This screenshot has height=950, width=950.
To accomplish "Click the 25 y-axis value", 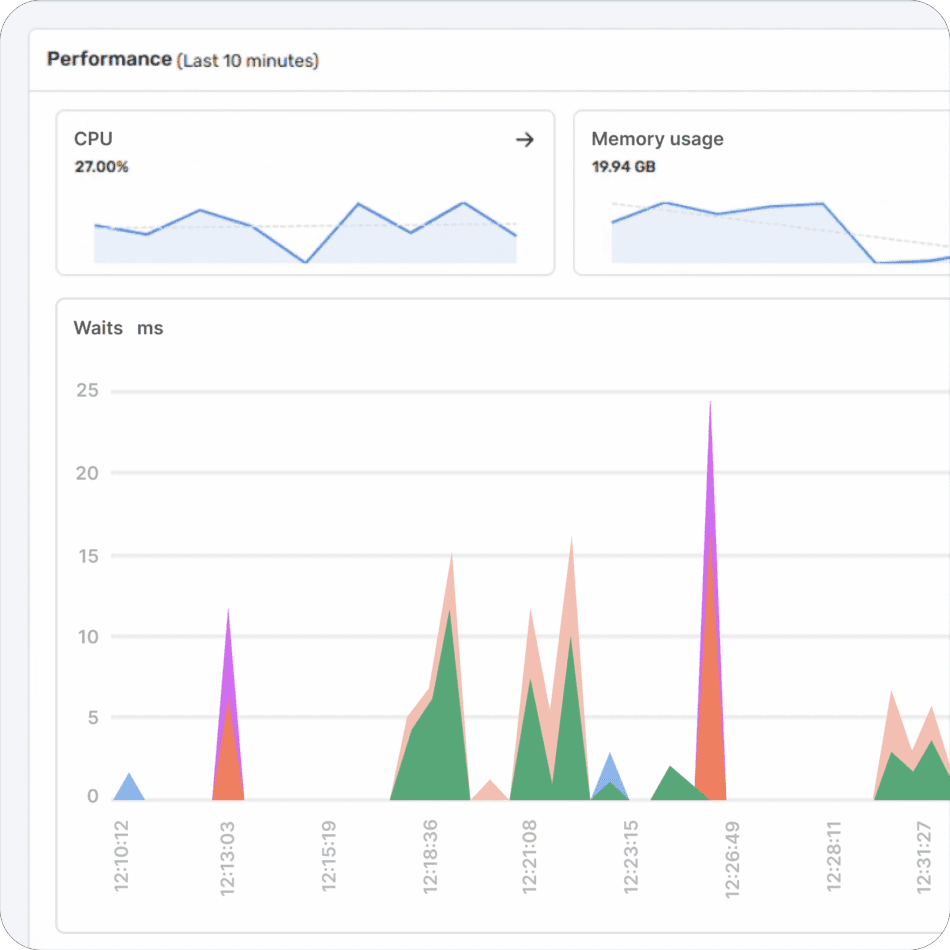I will click(x=87, y=390).
